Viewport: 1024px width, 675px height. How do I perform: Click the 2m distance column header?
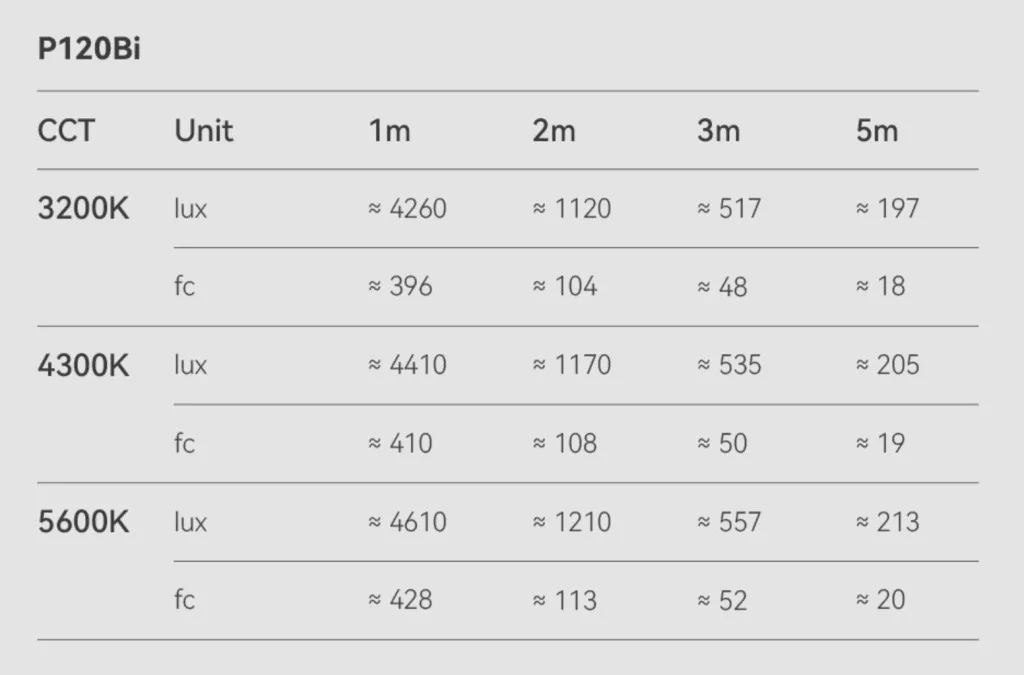coord(554,131)
